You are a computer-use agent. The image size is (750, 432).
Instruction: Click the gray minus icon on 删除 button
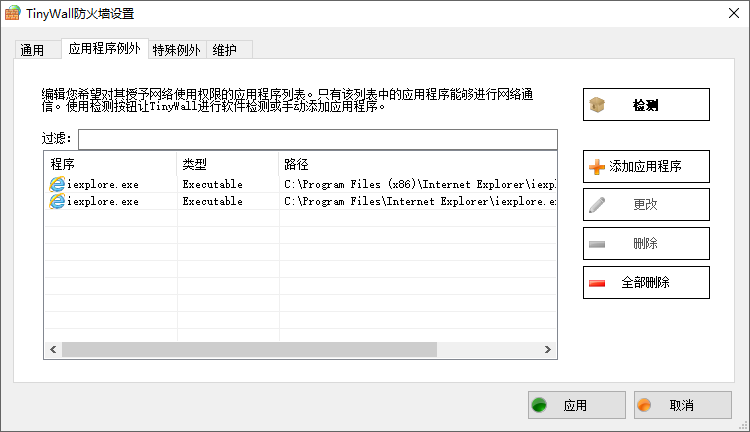pos(597,244)
